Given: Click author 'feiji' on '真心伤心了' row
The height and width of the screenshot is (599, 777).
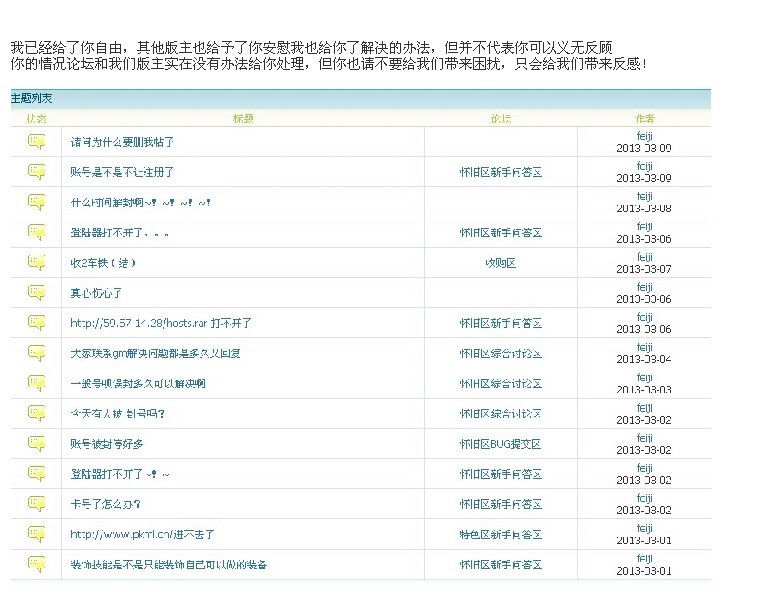Looking at the screenshot, I should pos(644,287).
